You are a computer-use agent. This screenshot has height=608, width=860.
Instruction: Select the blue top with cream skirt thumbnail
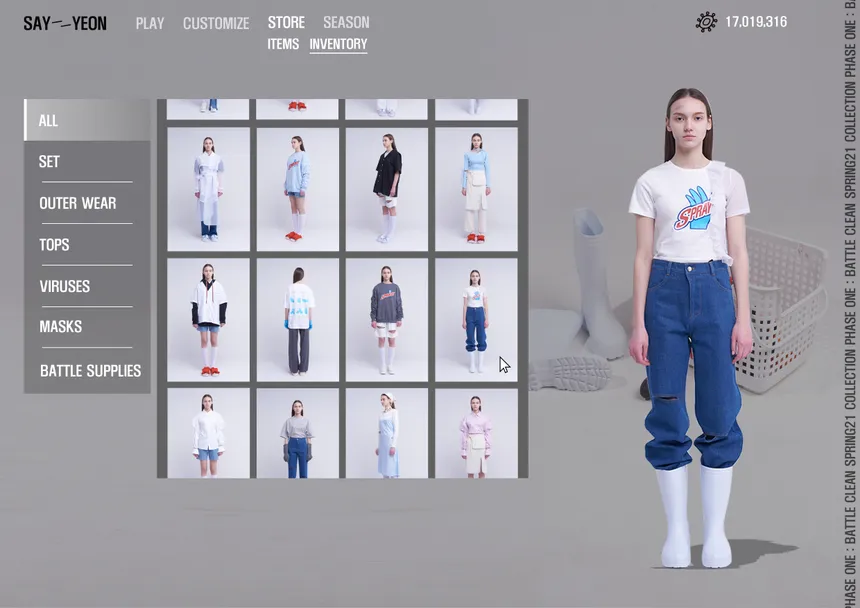476,189
